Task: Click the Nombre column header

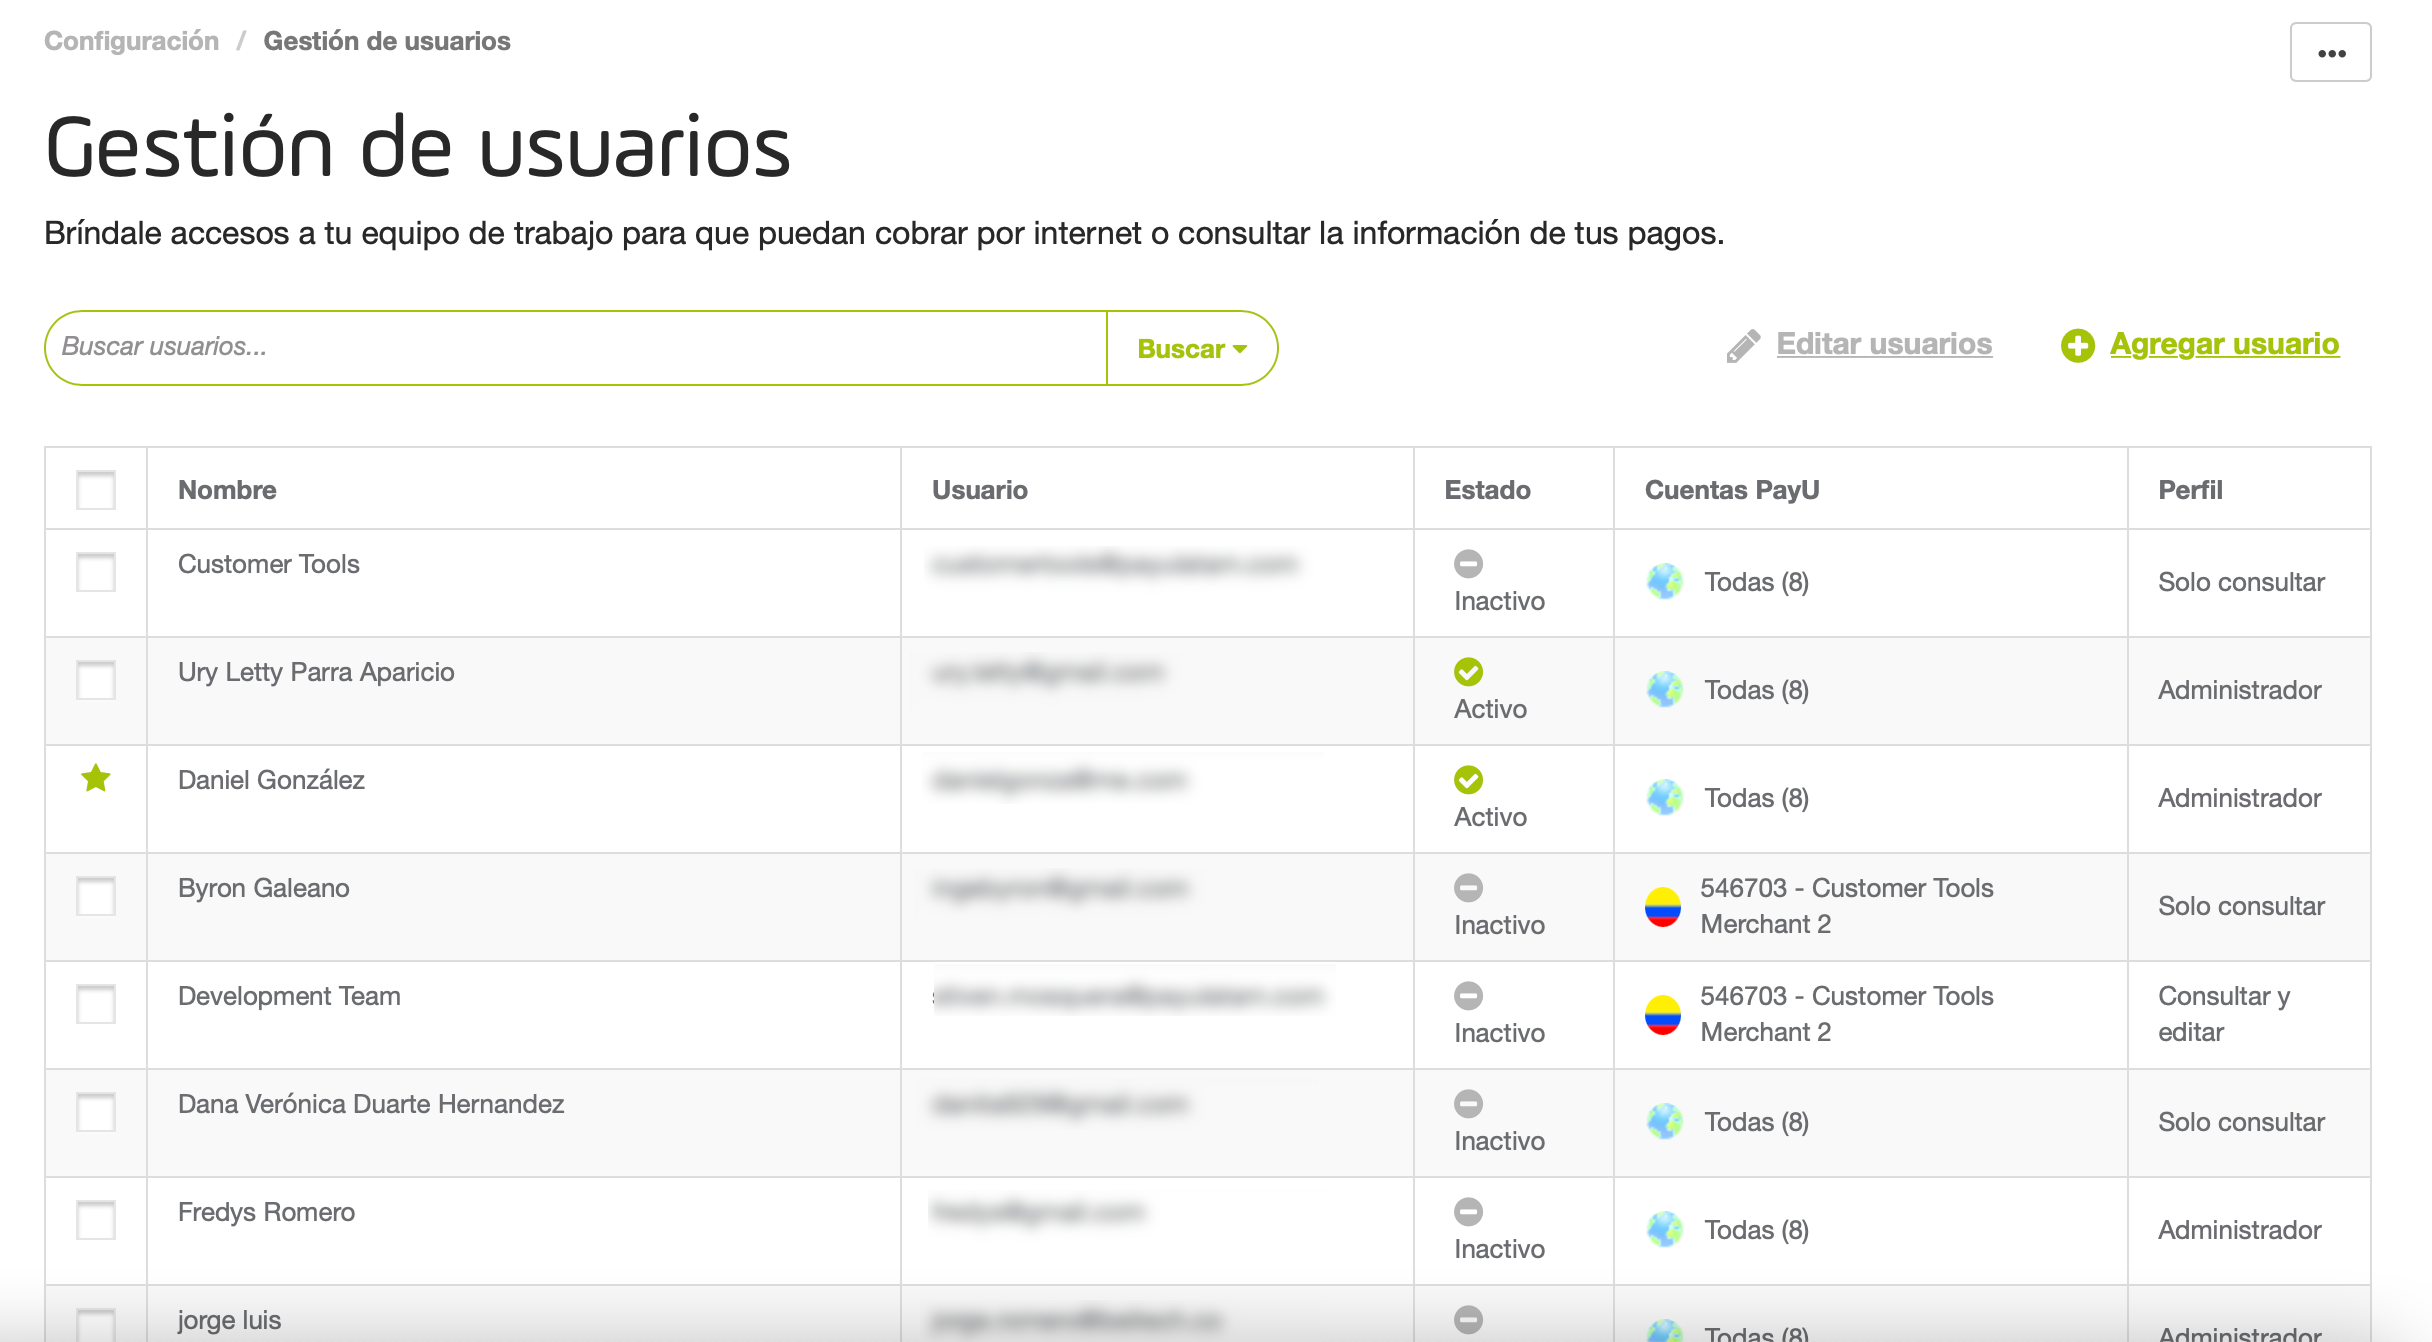Action: (227, 490)
